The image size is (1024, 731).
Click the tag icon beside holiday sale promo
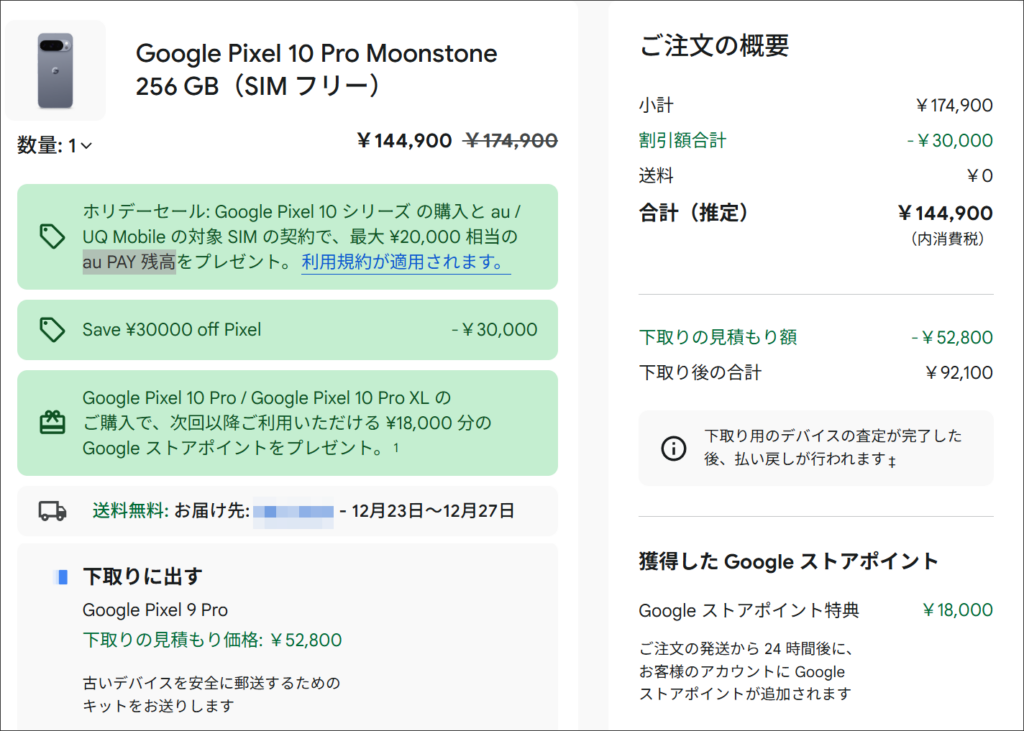[x=52, y=237]
